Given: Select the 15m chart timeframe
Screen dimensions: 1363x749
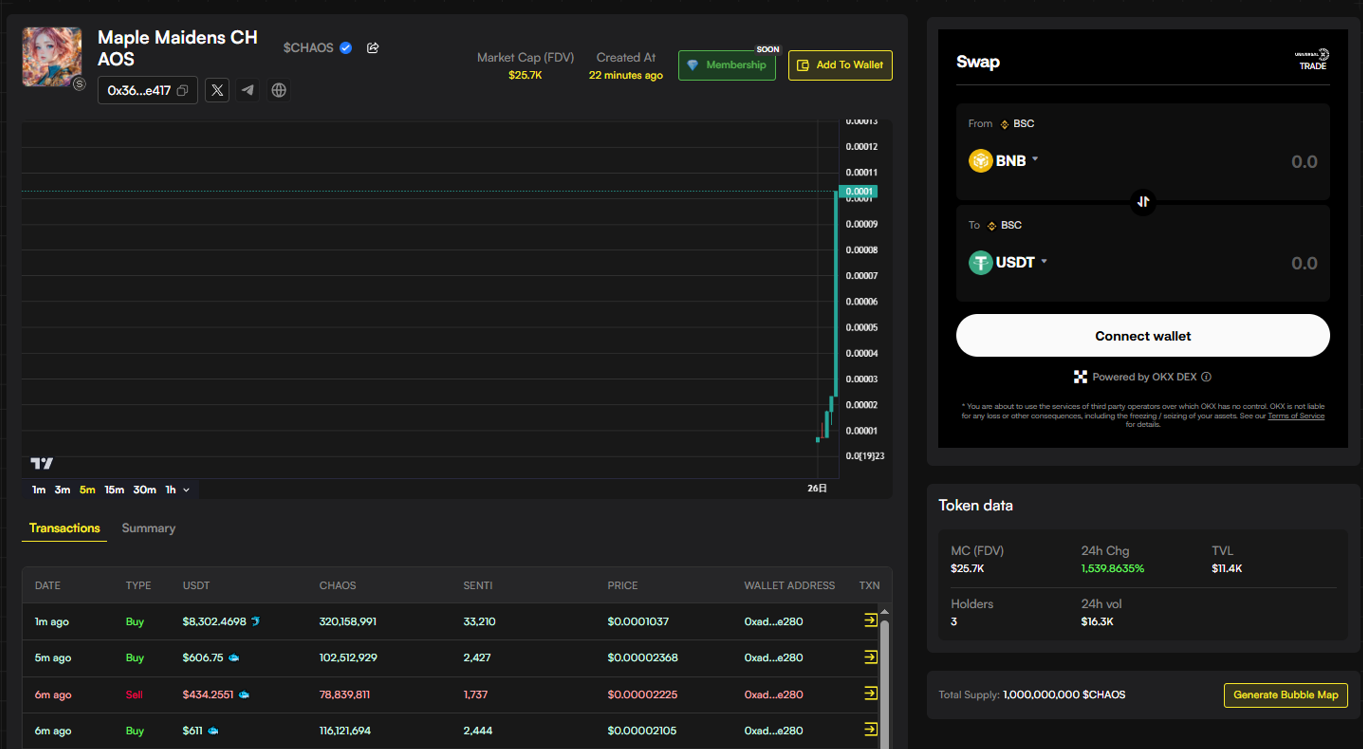Looking at the screenshot, I should pos(114,490).
